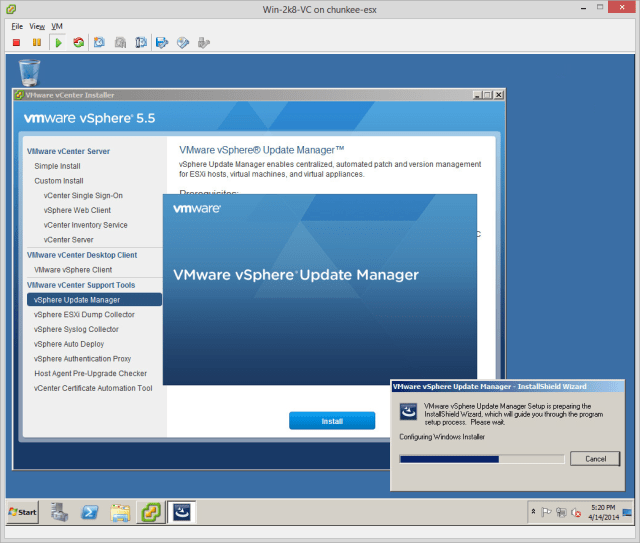Click the muted volume tray icon
Image resolution: width=640 pixels, height=543 pixels.
coord(576,512)
